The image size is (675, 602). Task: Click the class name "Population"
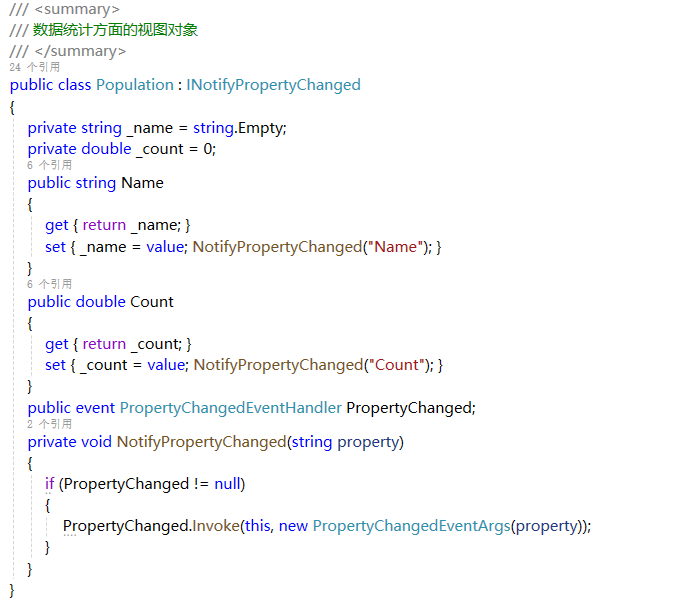pos(135,85)
